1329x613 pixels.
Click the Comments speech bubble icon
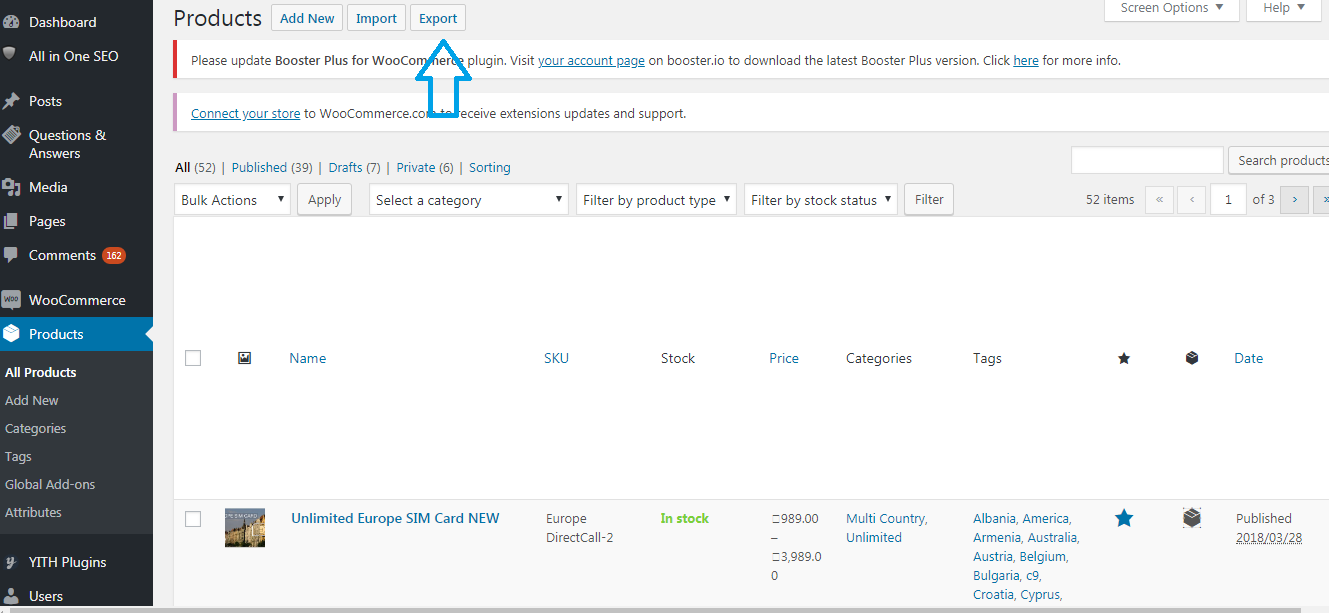11,255
